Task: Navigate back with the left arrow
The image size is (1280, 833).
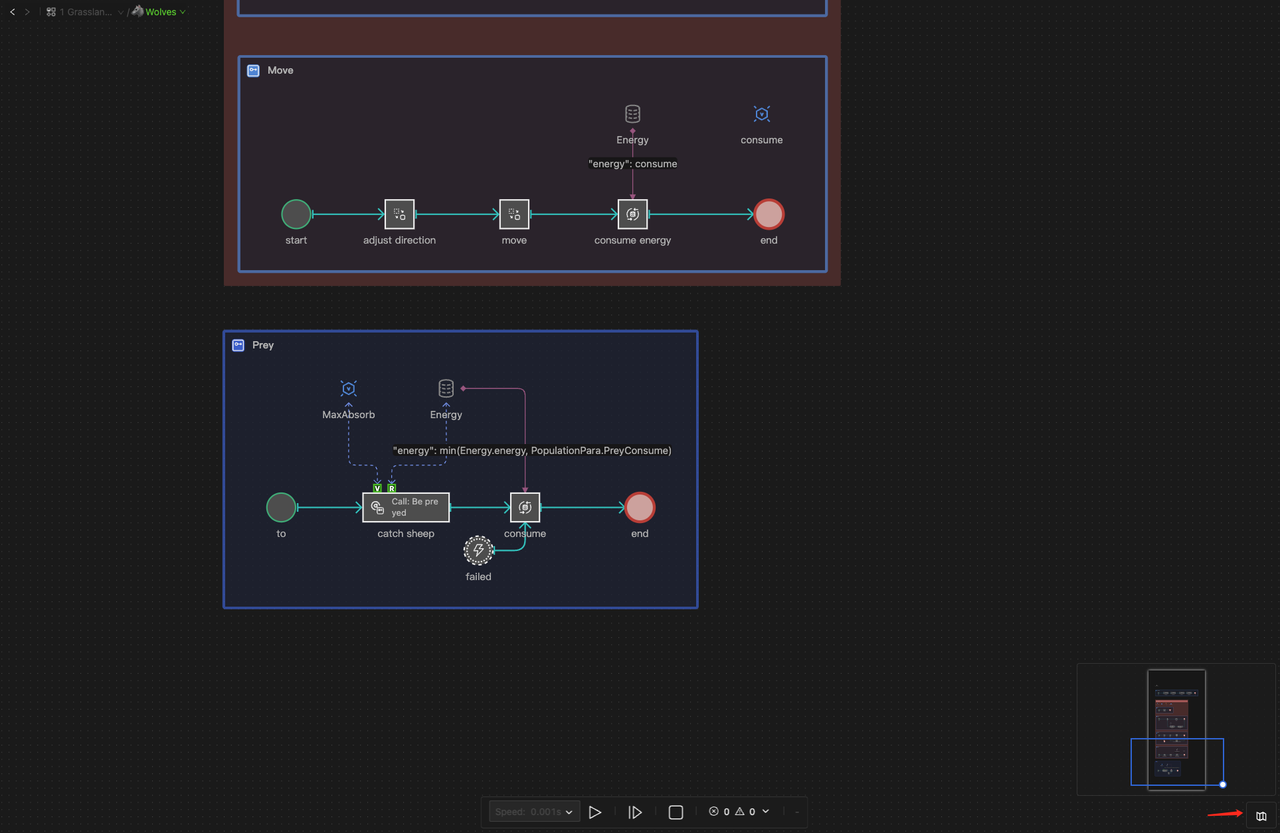Action: [x=12, y=12]
